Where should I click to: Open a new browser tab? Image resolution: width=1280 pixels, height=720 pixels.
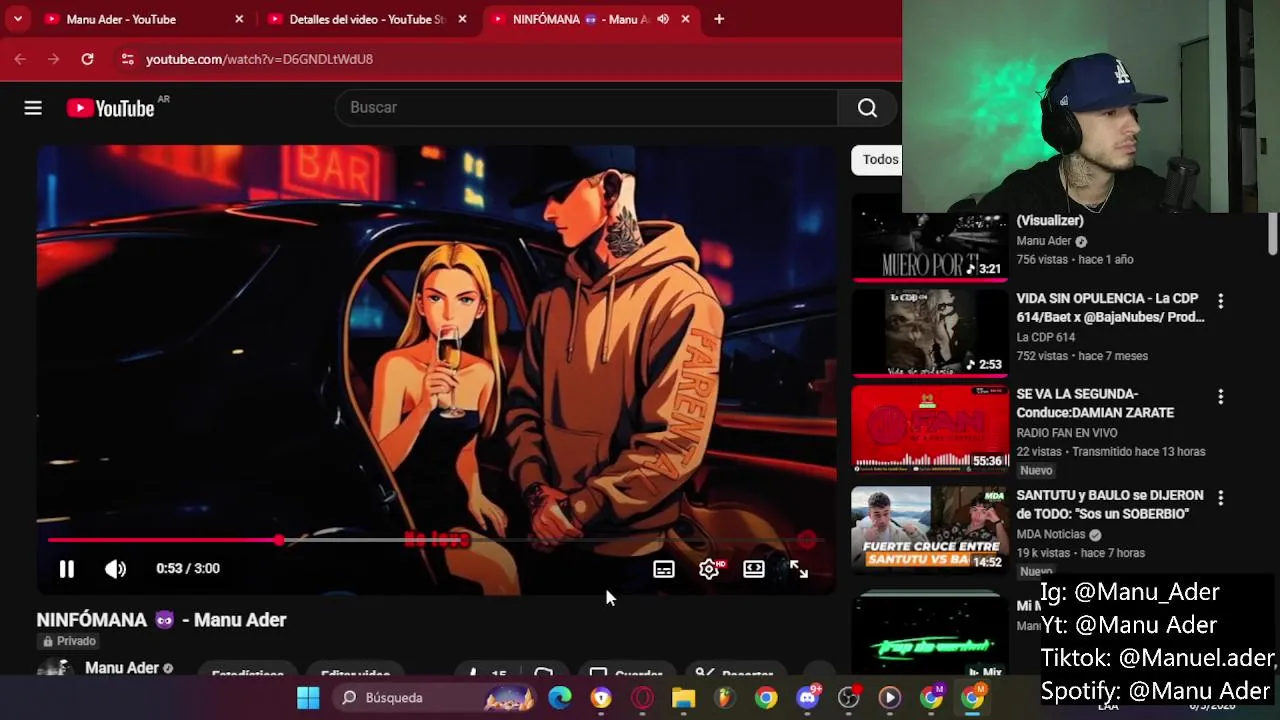(719, 19)
